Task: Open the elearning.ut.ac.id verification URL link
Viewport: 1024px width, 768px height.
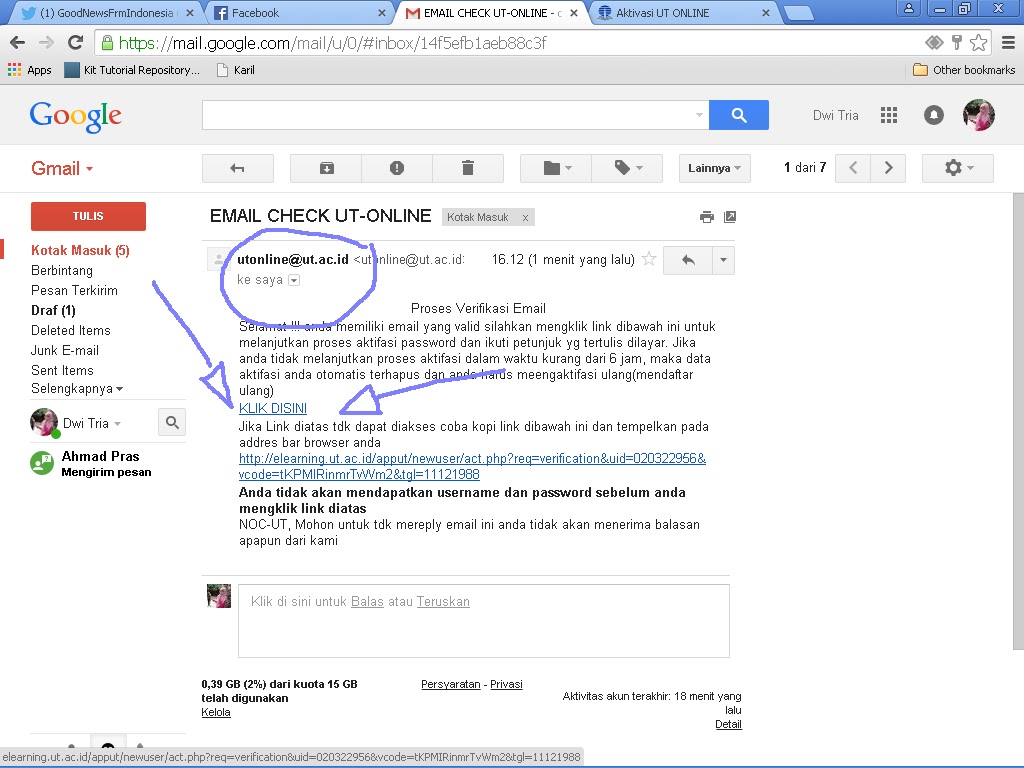Action: (x=472, y=466)
